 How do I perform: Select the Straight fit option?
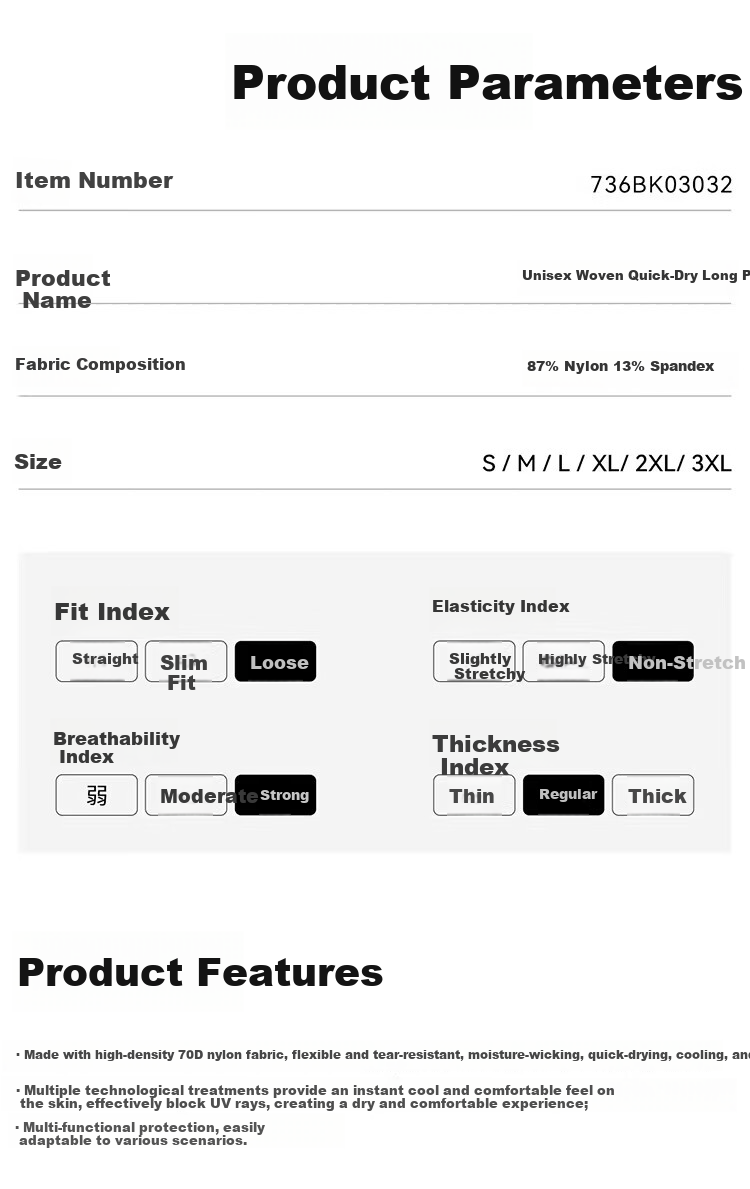tap(96, 661)
